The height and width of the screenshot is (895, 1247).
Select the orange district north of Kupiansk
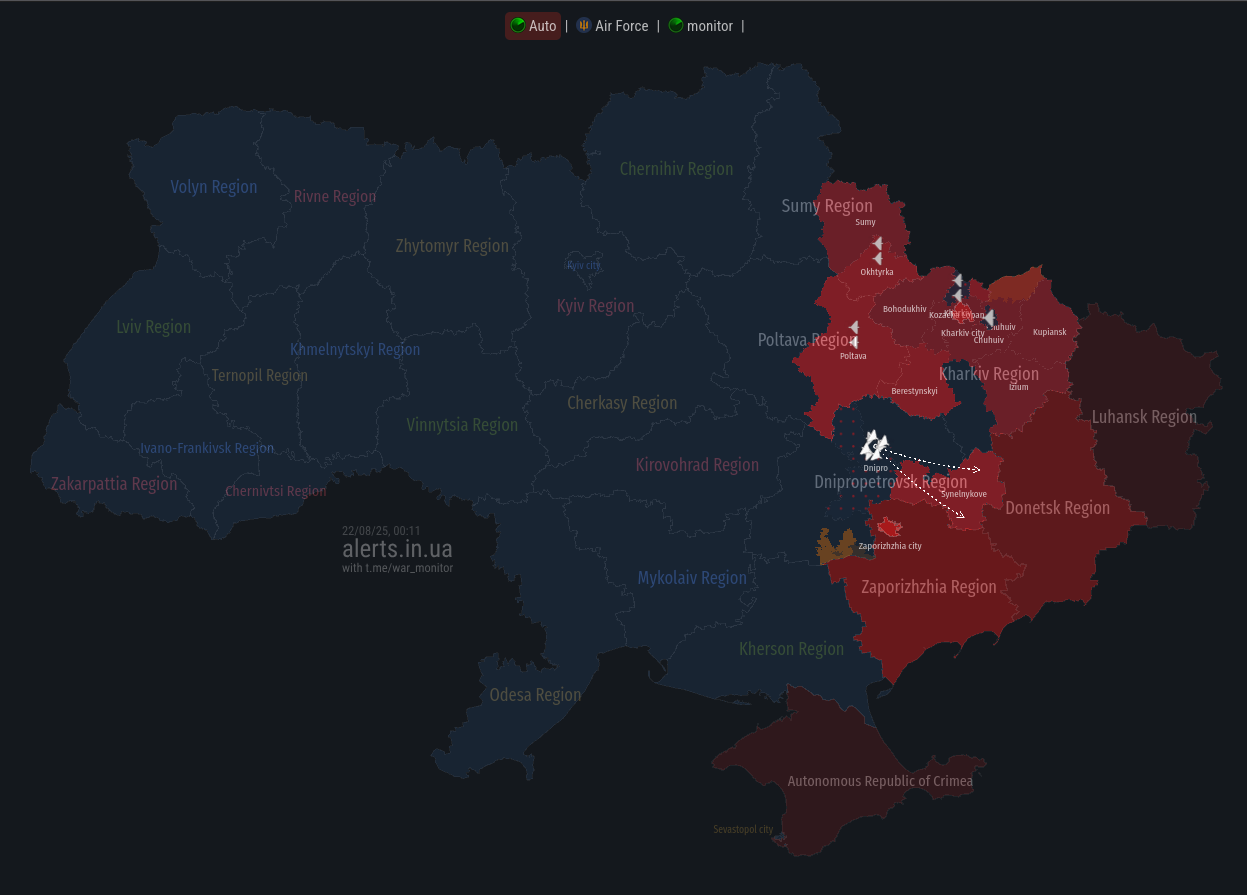[x=1016, y=286]
